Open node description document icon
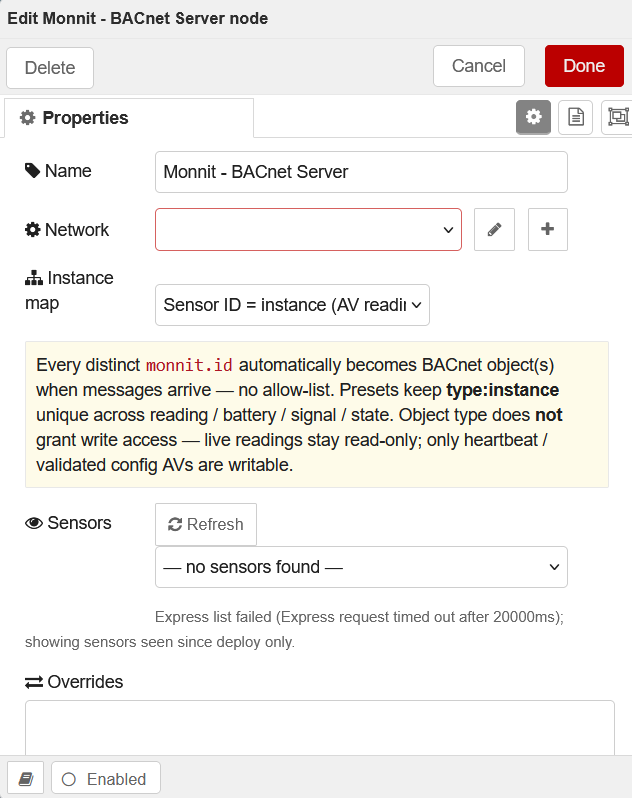Viewport: 632px width, 798px height. point(576,118)
